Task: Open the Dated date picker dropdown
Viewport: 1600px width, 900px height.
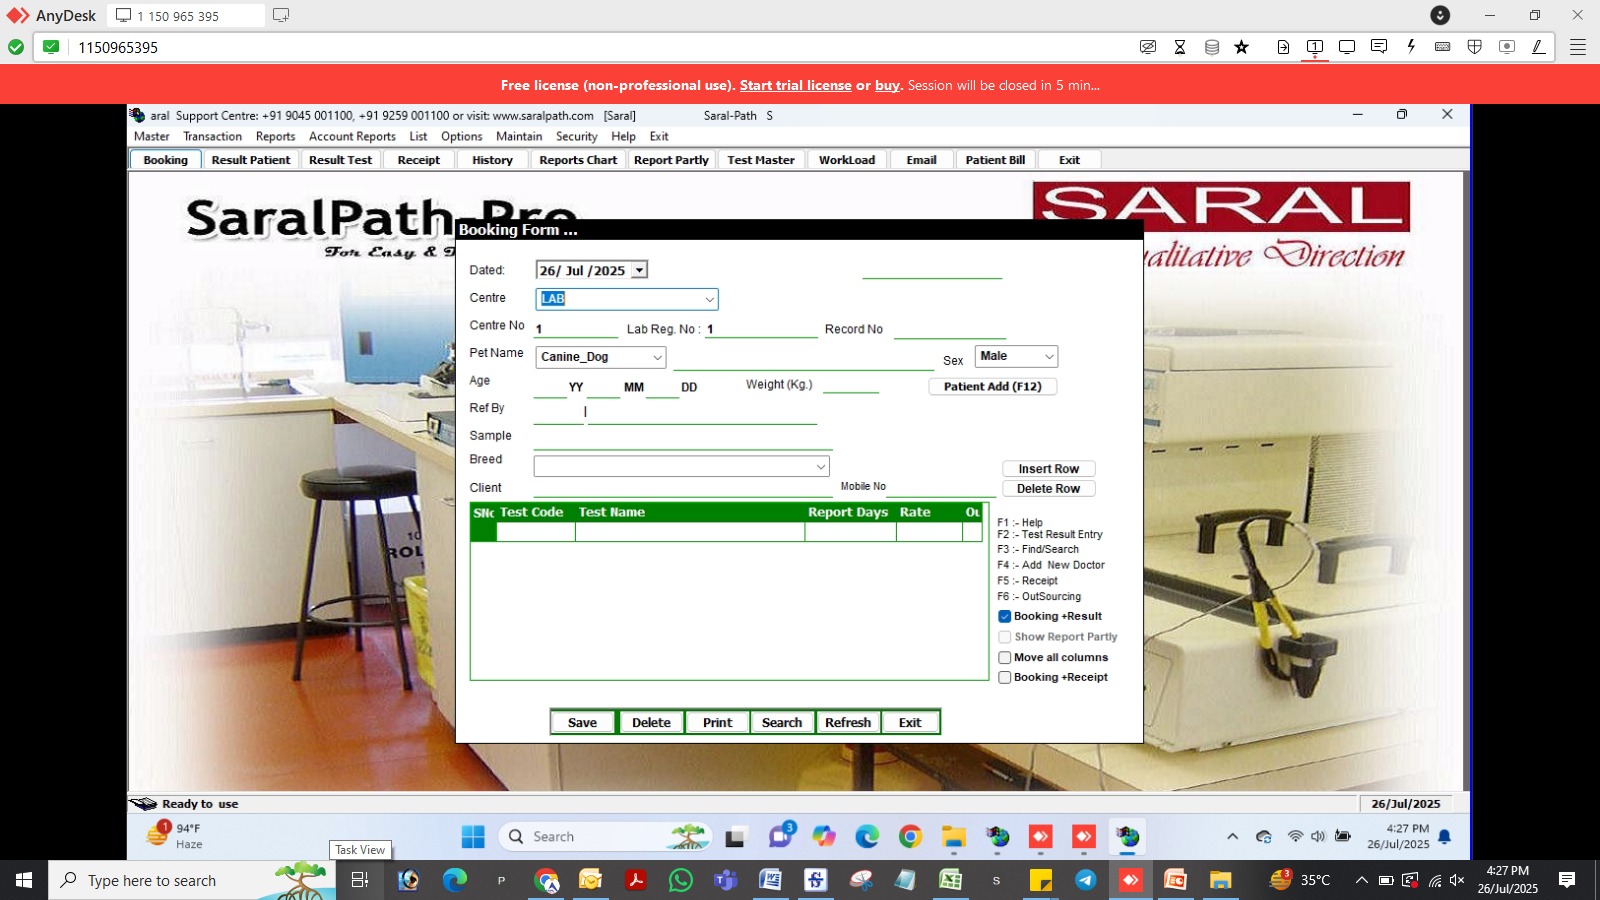Action: point(640,270)
